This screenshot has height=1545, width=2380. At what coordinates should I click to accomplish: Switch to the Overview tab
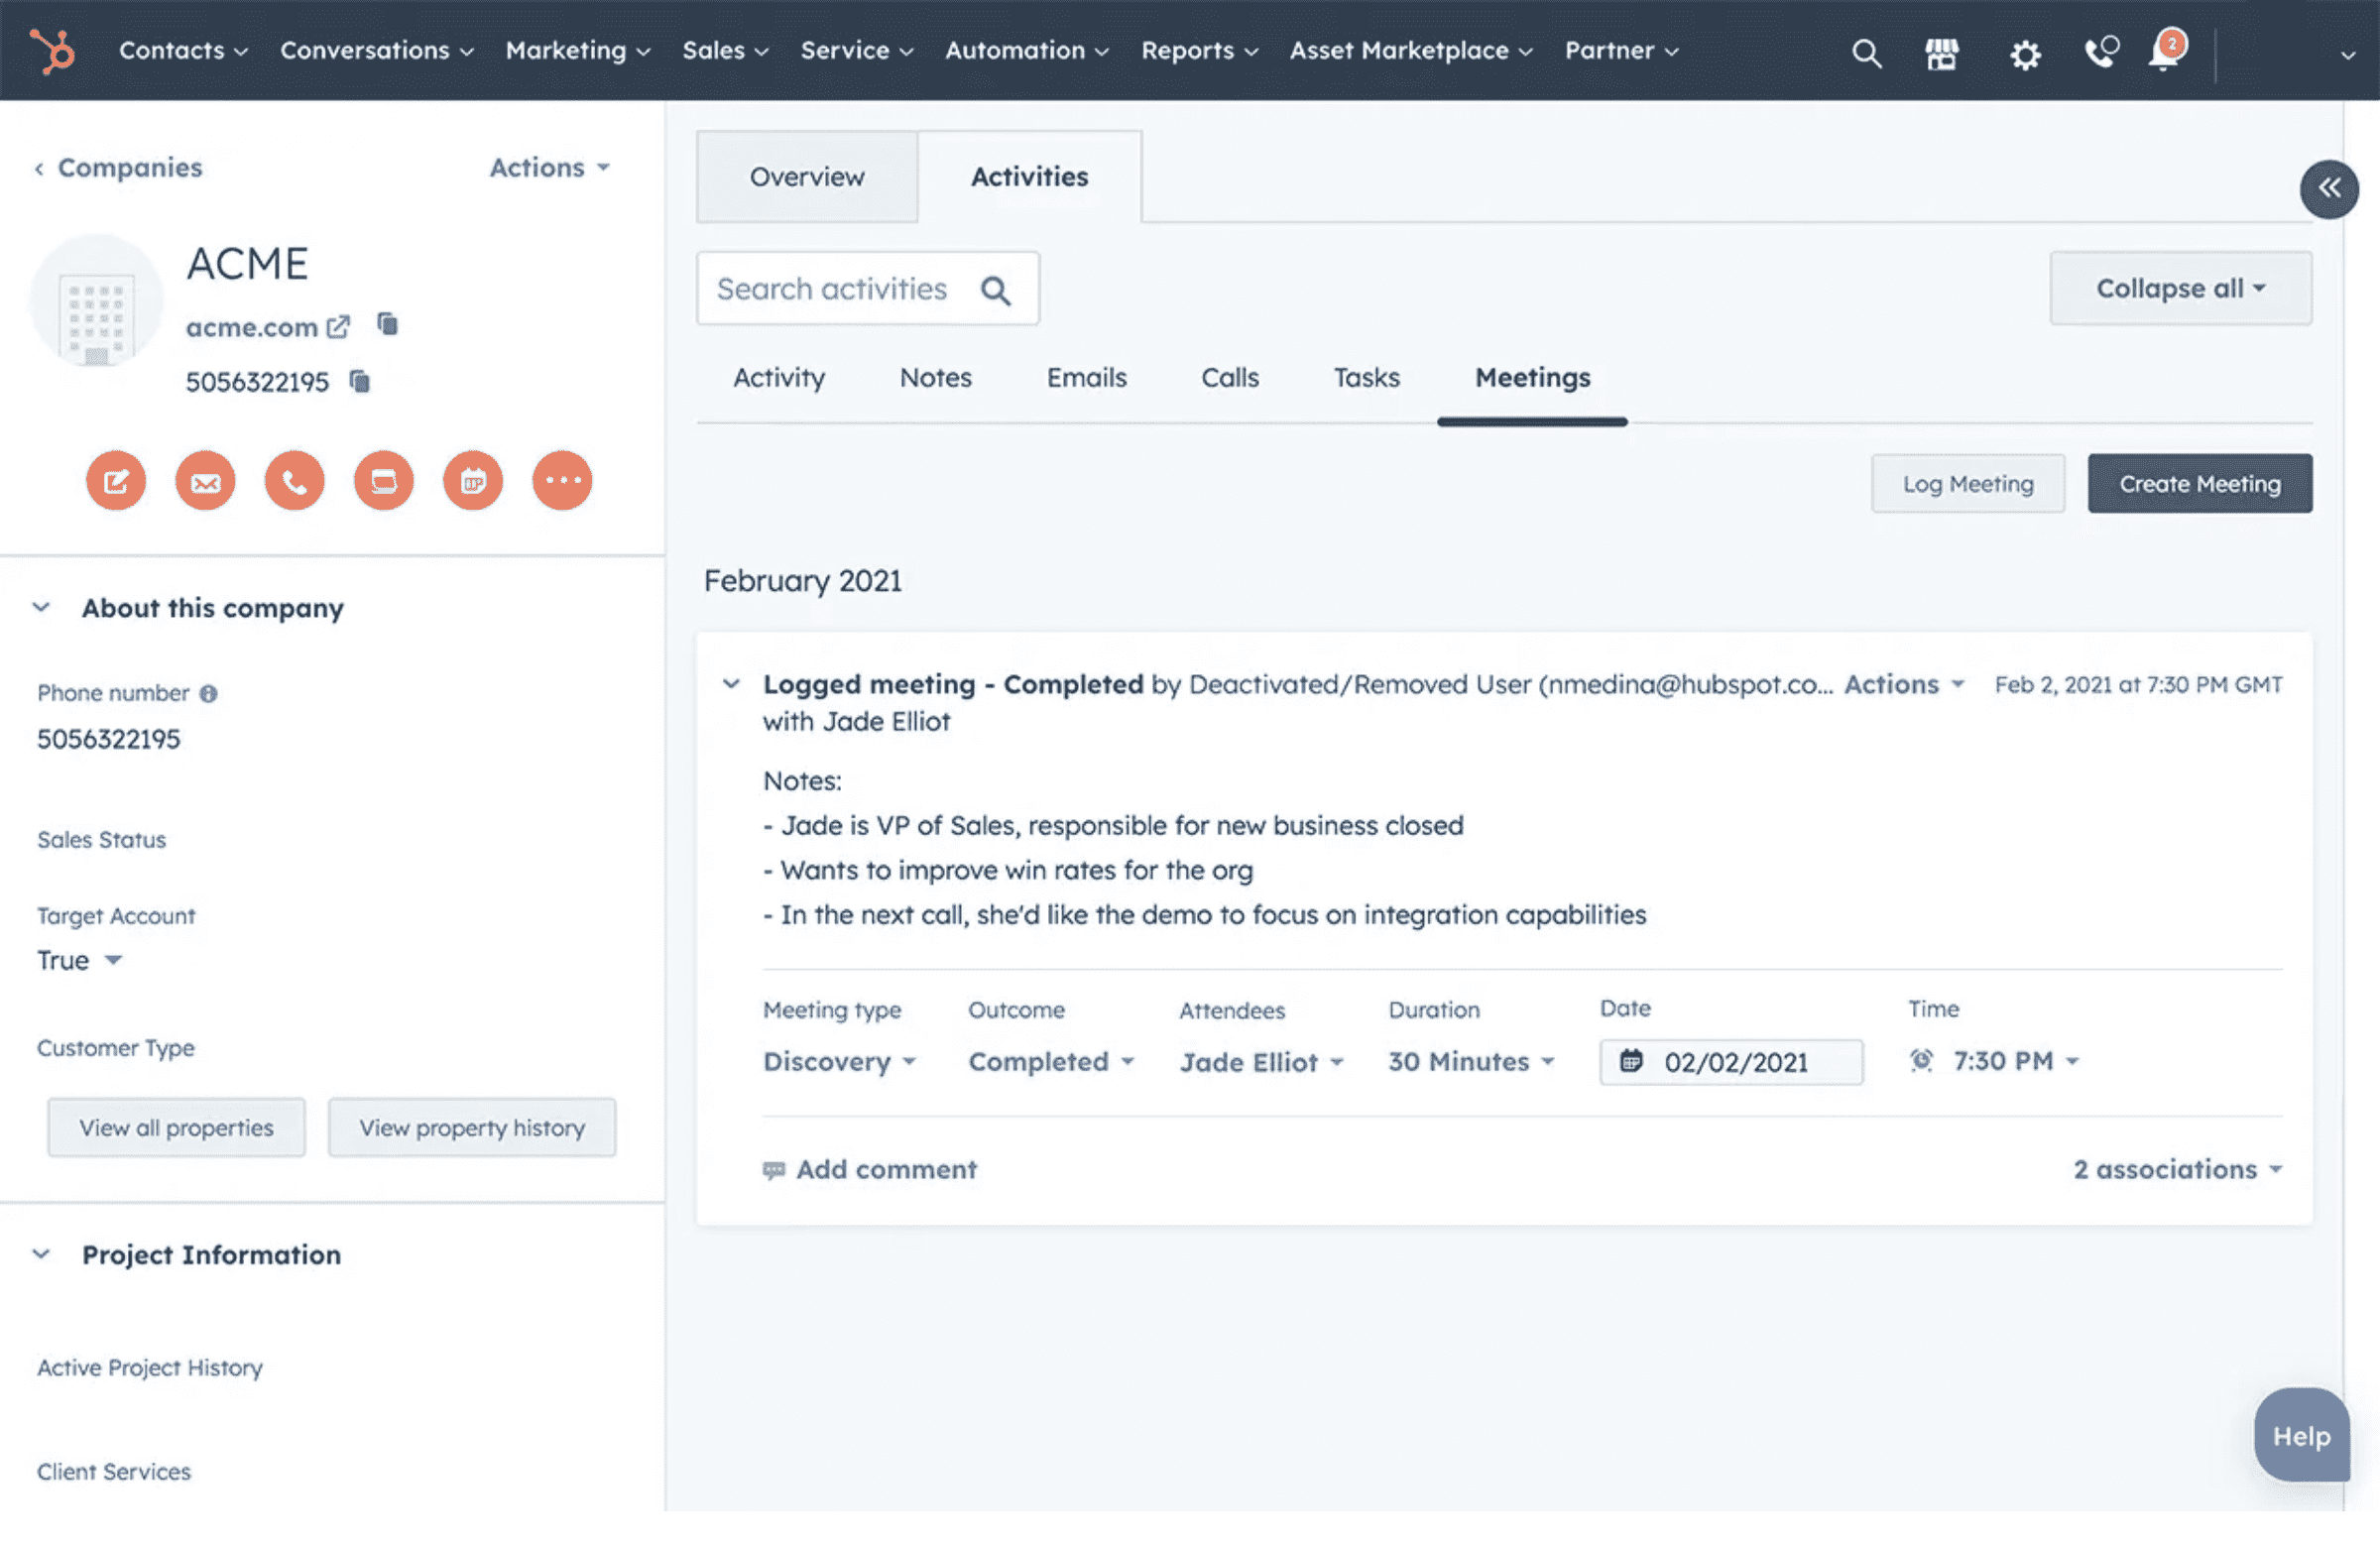(807, 176)
